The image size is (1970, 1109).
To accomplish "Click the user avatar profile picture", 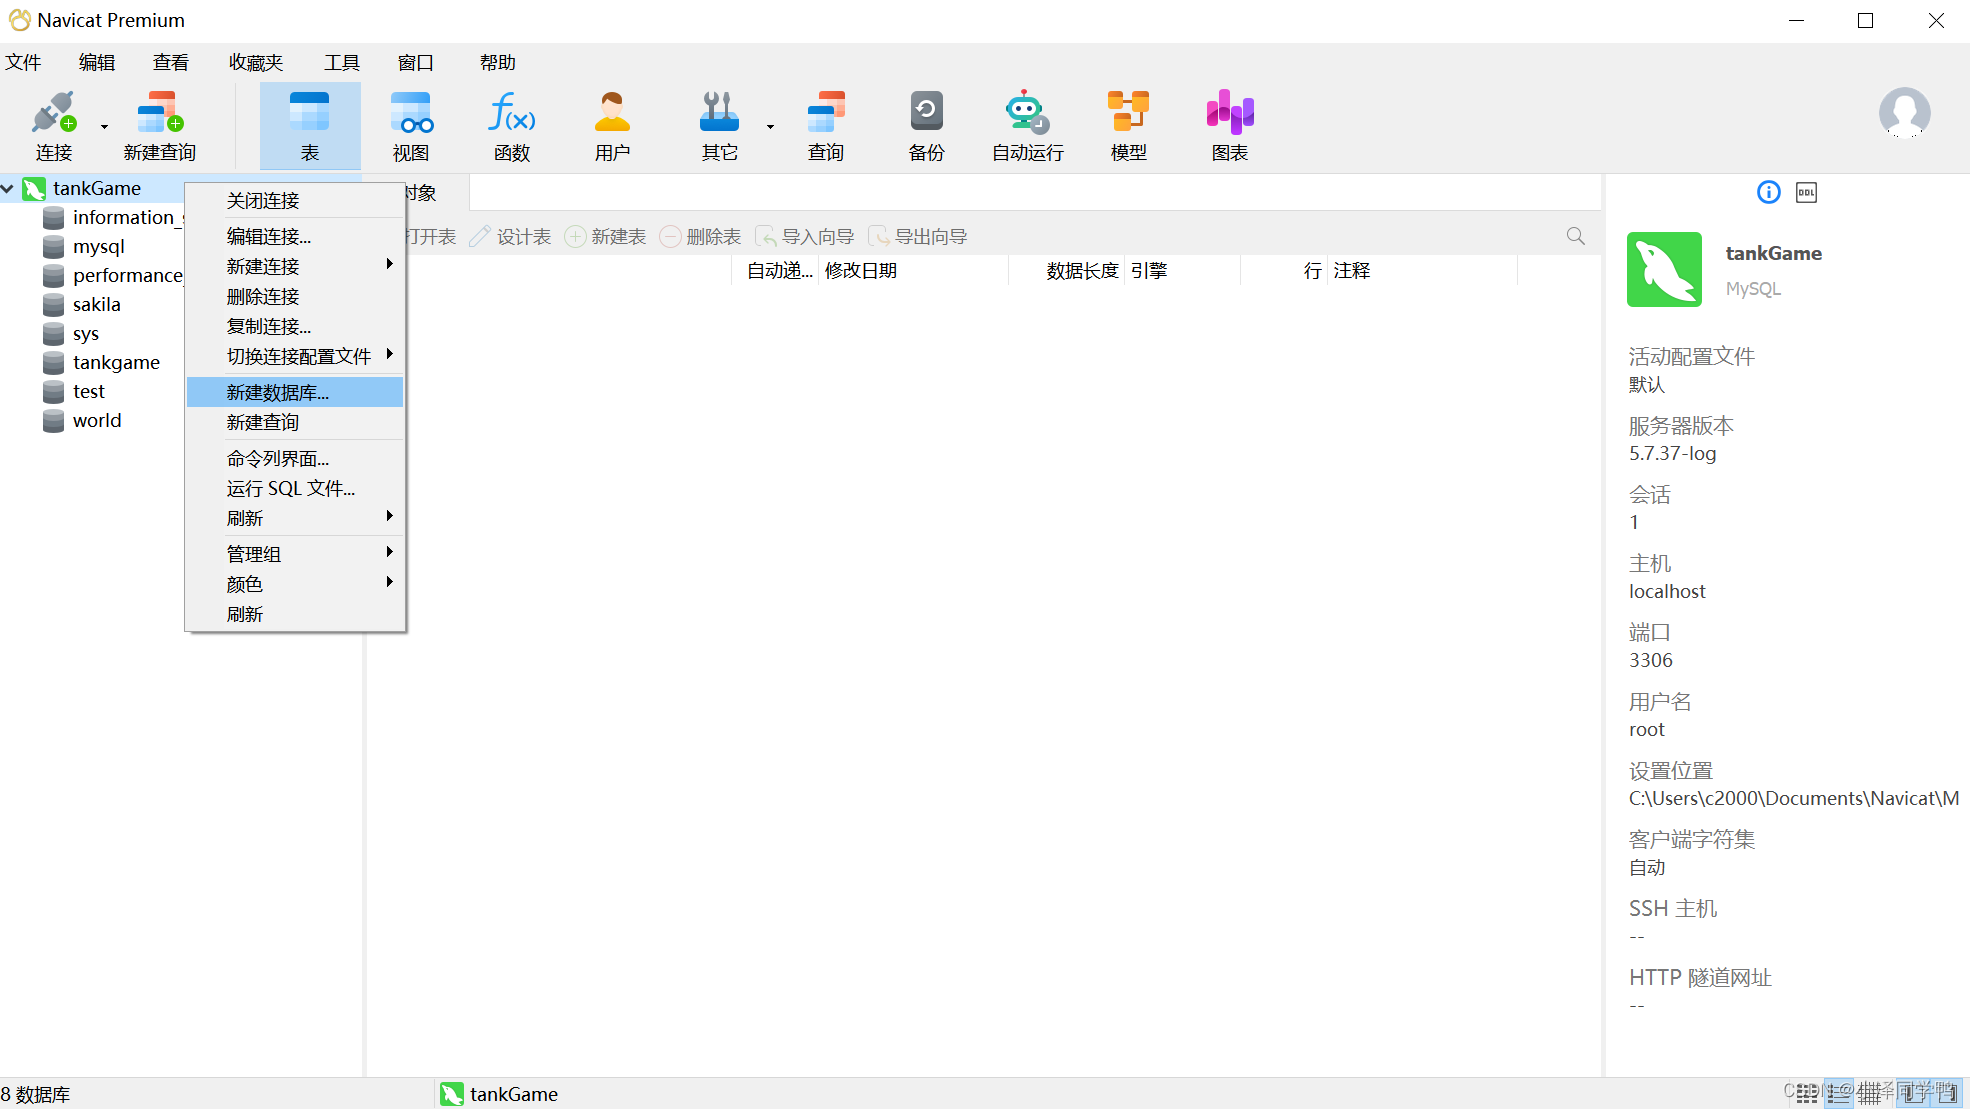I will point(1903,113).
